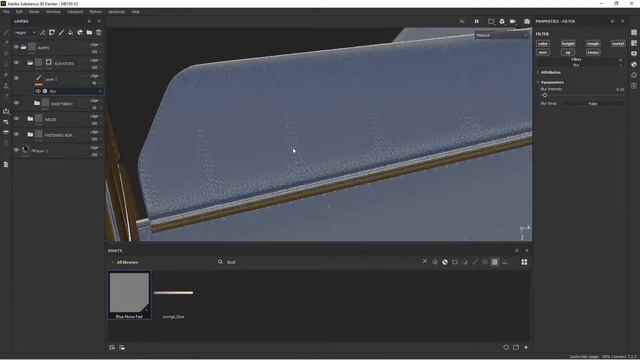Click the log panel icon in the right dock
The height and width of the screenshot is (360, 640).
pos(634,86)
